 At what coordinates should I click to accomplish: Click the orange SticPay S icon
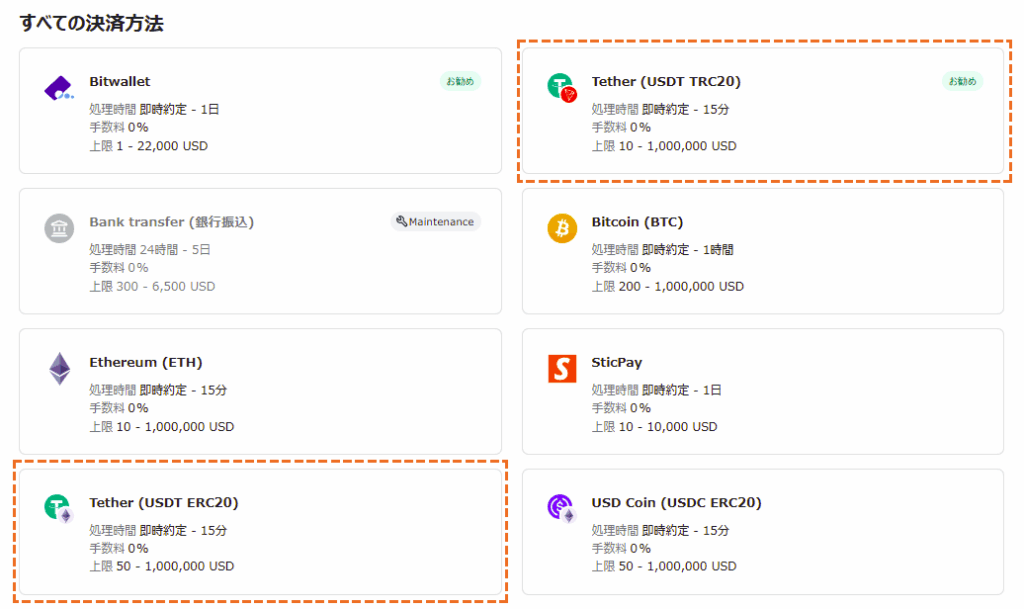click(562, 369)
